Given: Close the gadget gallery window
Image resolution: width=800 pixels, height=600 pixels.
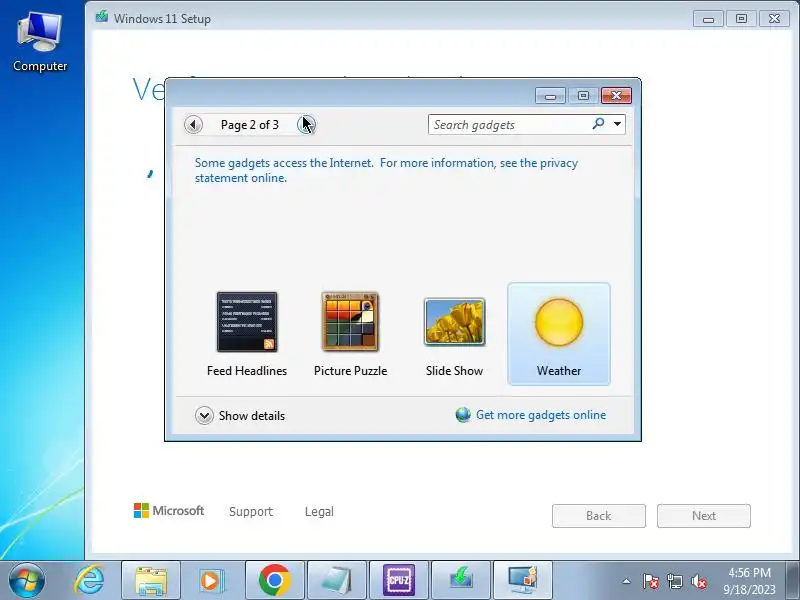Looking at the screenshot, I should coord(616,95).
